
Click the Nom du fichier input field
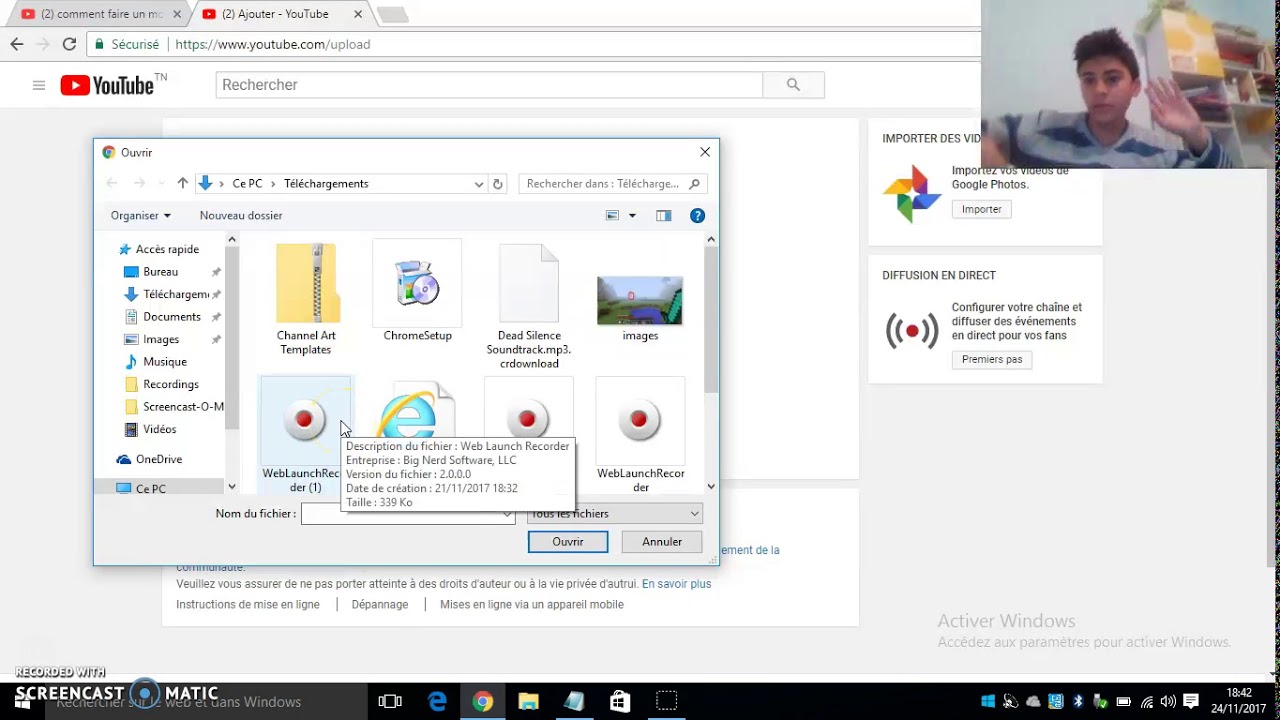pyautogui.click(x=400, y=514)
